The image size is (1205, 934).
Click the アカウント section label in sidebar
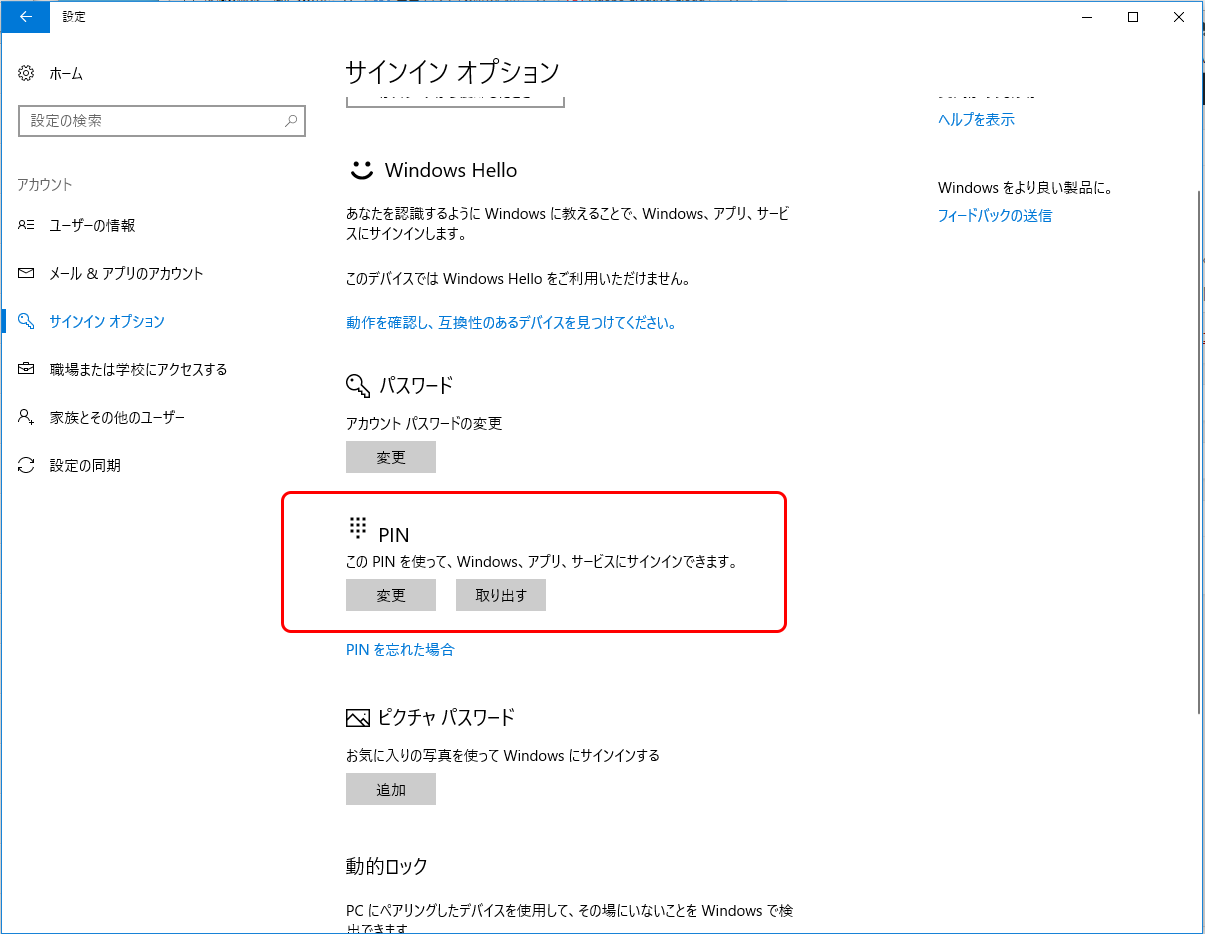(45, 185)
